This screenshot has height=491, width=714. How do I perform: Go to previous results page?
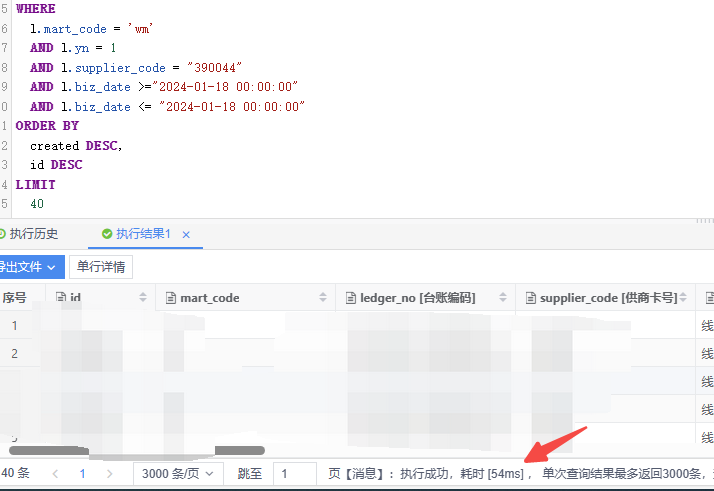point(55,474)
